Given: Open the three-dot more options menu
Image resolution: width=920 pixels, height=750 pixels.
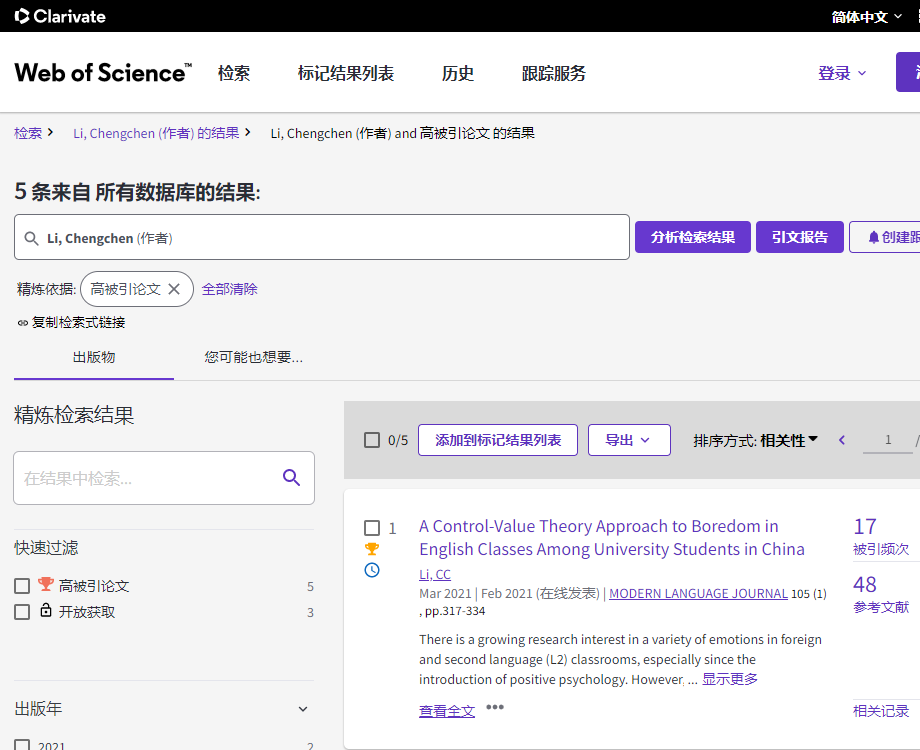Looking at the screenshot, I should [495, 708].
